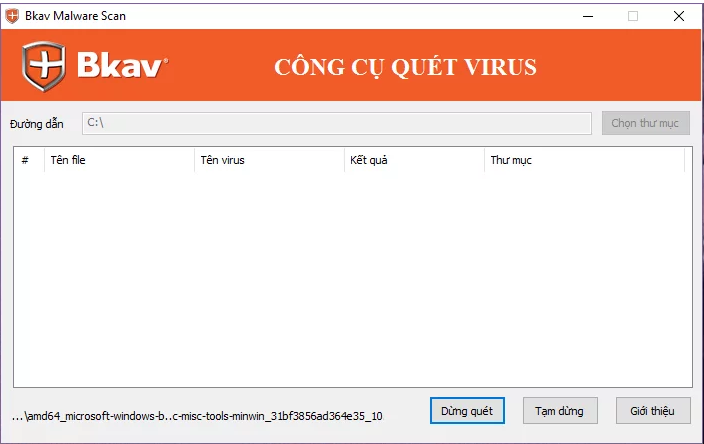Sort by Kết quả column header
This screenshot has height=444, width=704.
[x=414, y=160]
